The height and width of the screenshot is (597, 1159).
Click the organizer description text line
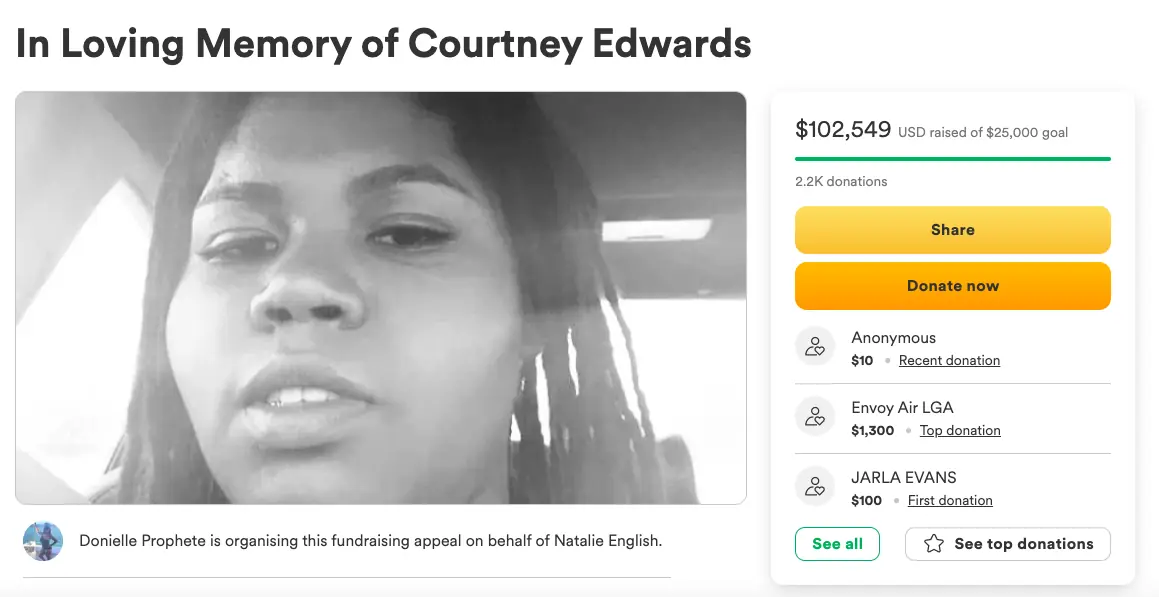click(x=370, y=541)
